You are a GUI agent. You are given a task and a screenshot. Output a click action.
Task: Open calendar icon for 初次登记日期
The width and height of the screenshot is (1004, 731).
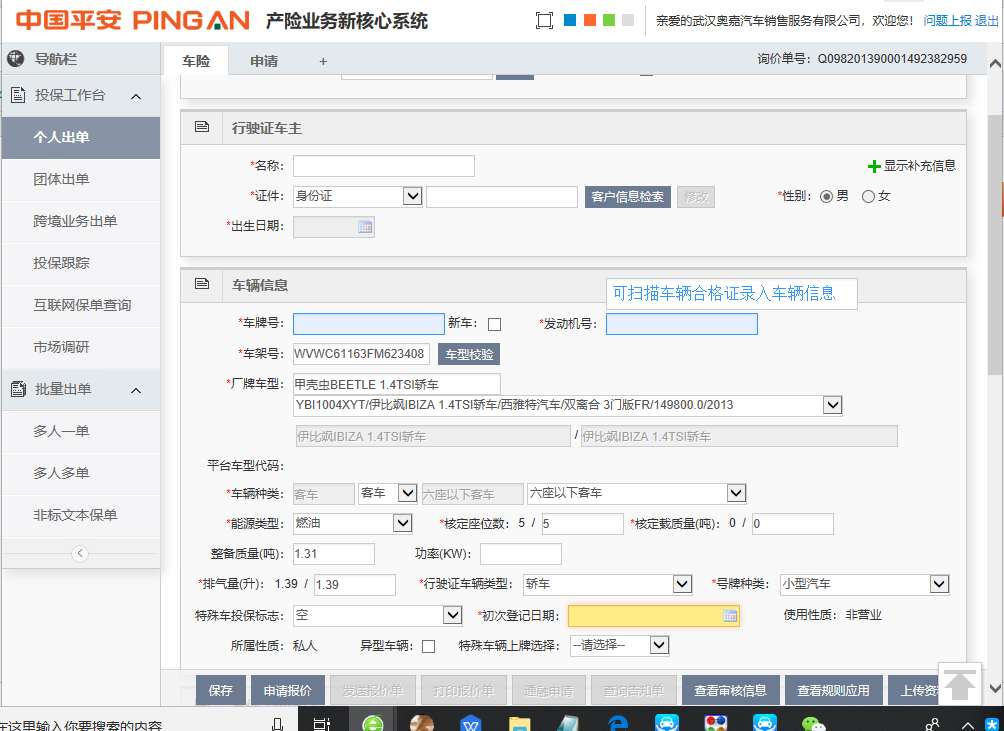tap(730, 616)
